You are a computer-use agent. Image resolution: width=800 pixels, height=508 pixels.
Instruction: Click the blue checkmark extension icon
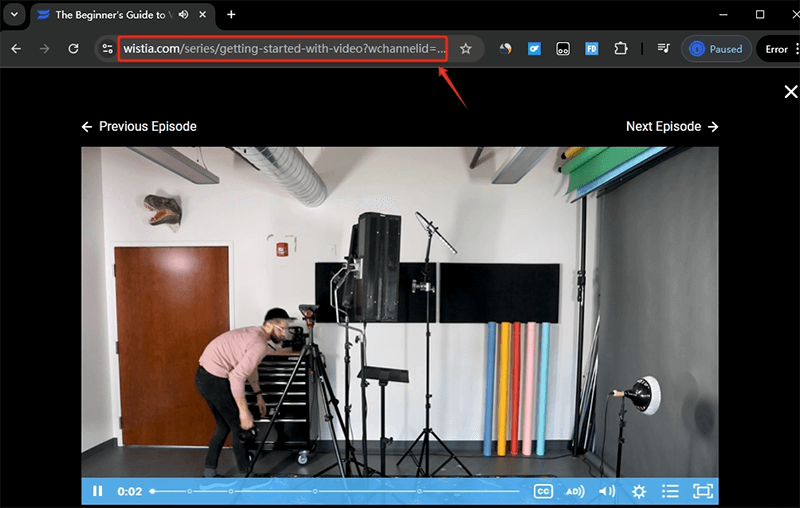534,48
